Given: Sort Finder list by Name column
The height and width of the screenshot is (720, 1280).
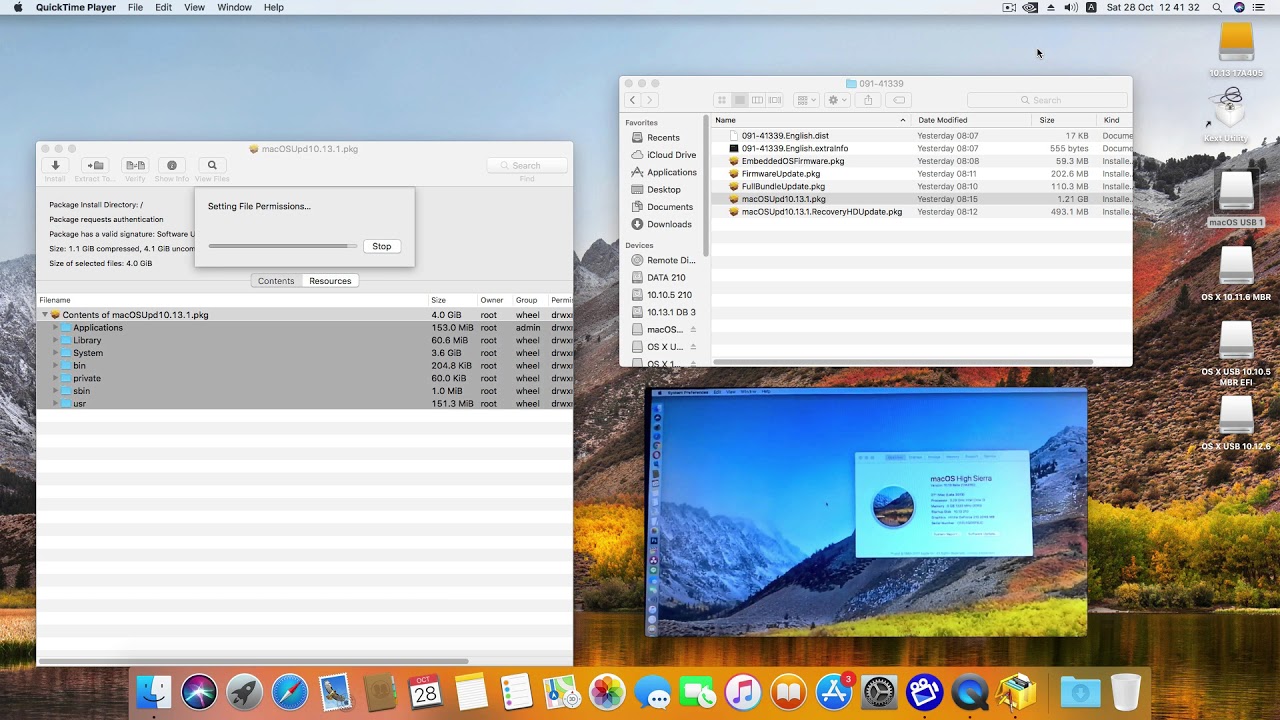Looking at the screenshot, I should [810, 120].
